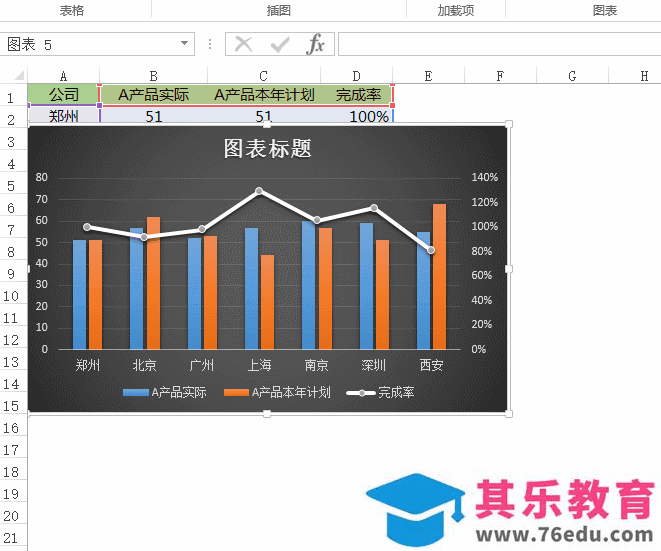
Task: Click cell B1 containing A产品实际
Action: click(153, 94)
